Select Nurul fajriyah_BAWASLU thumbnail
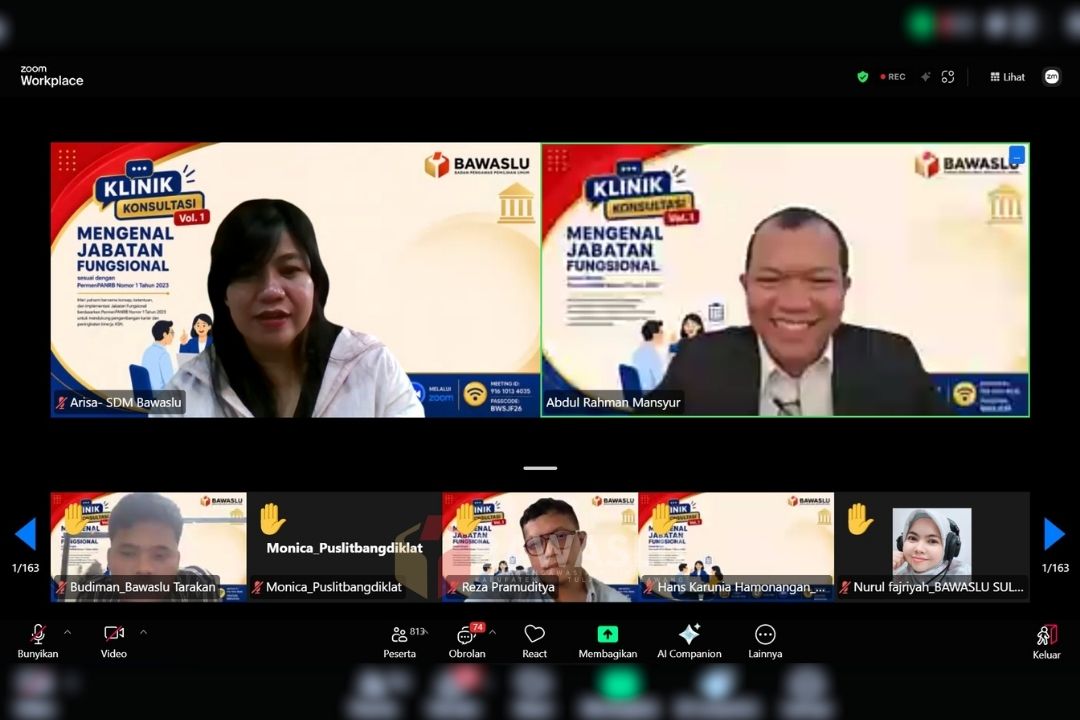Image resolution: width=1080 pixels, height=720 pixels. pyautogui.click(x=932, y=547)
